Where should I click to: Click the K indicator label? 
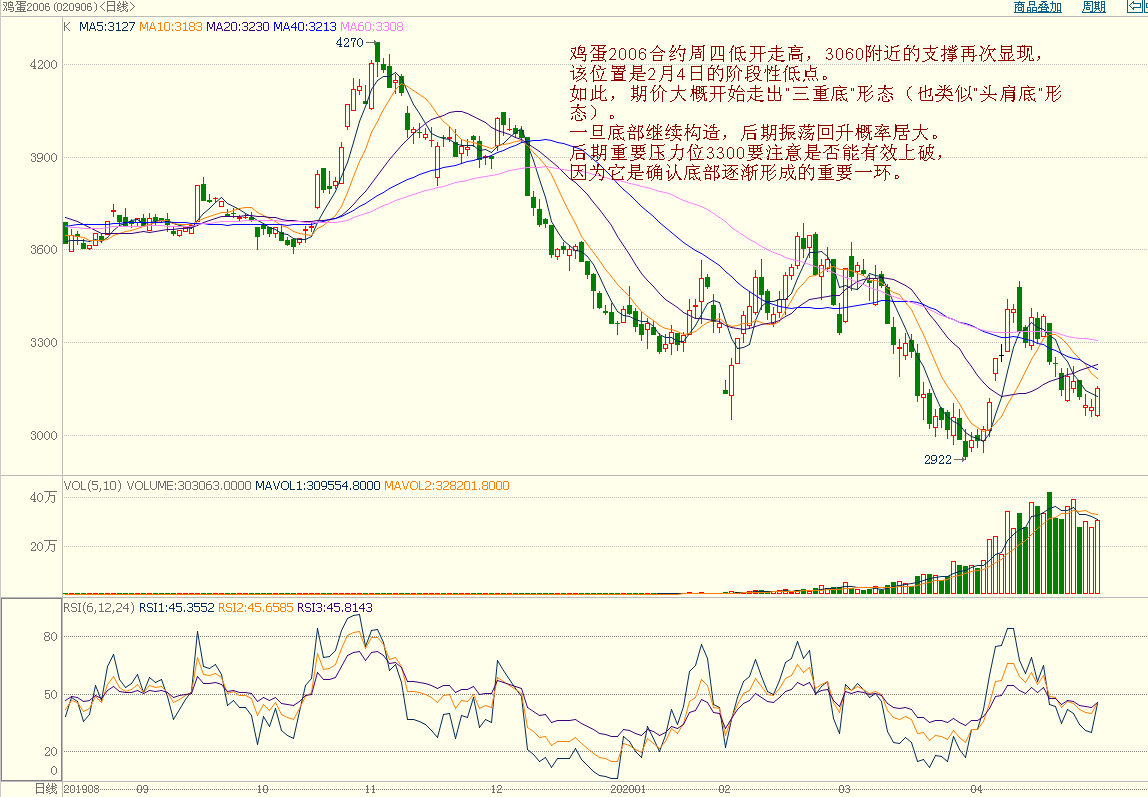tap(68, 27)
